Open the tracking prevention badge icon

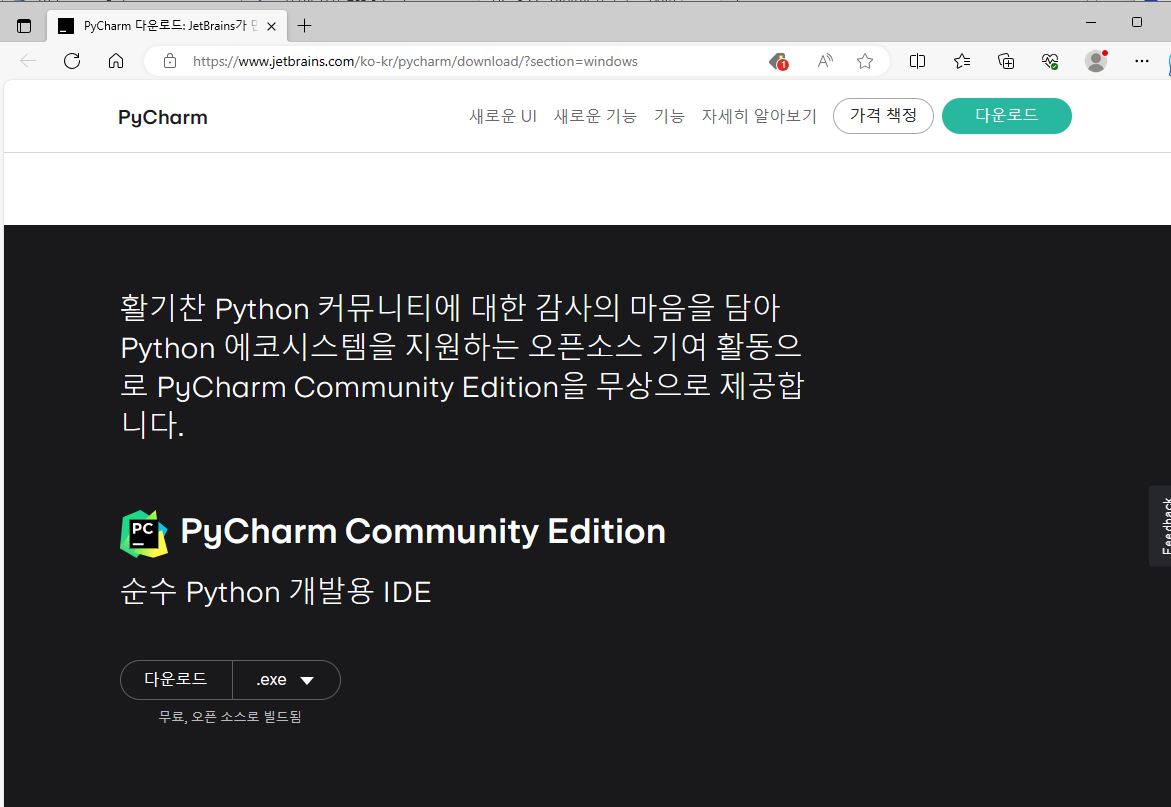[778, 61]
